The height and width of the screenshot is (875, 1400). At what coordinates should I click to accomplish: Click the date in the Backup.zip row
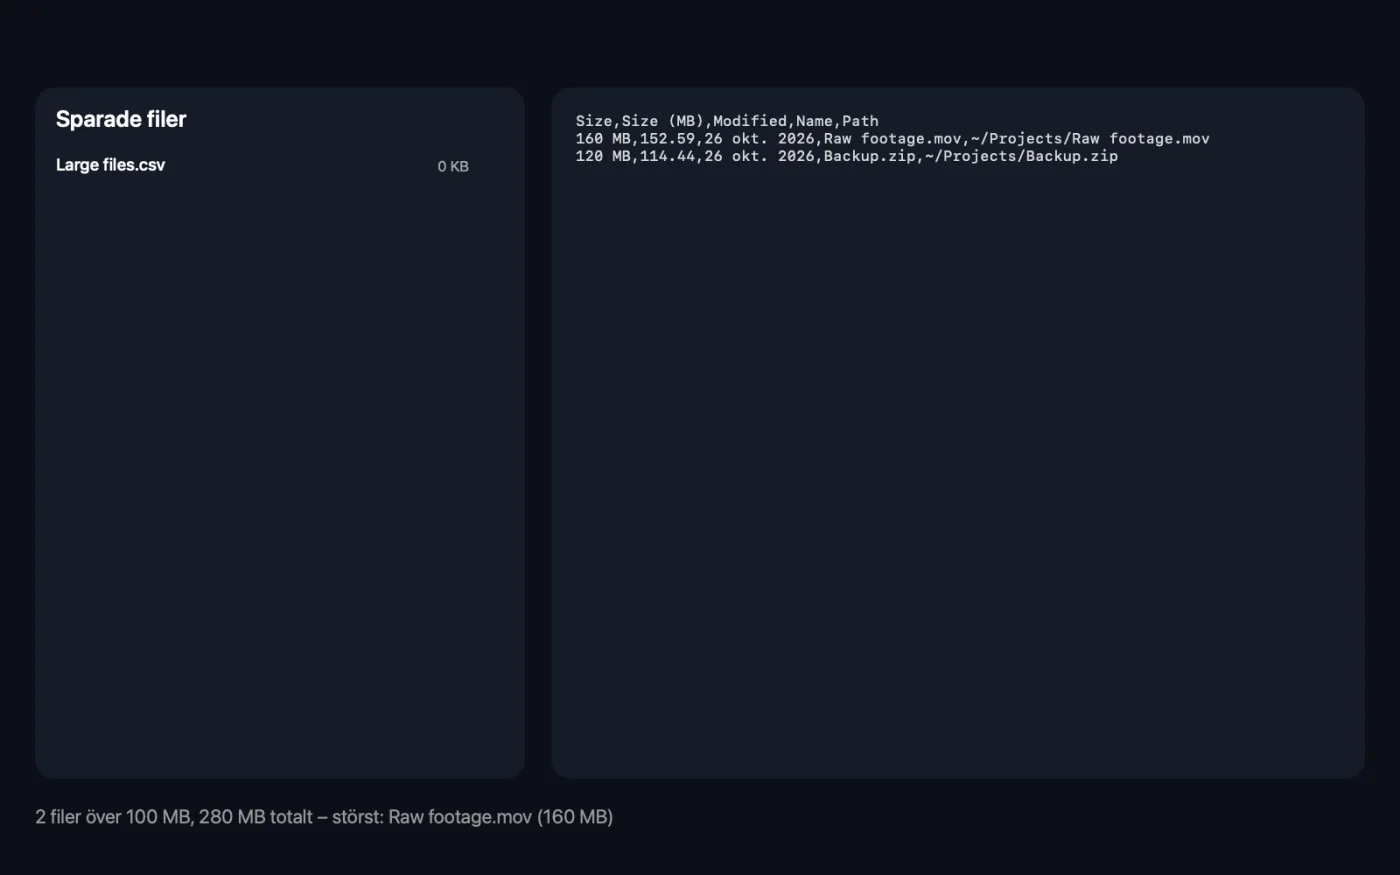(759, 156)
